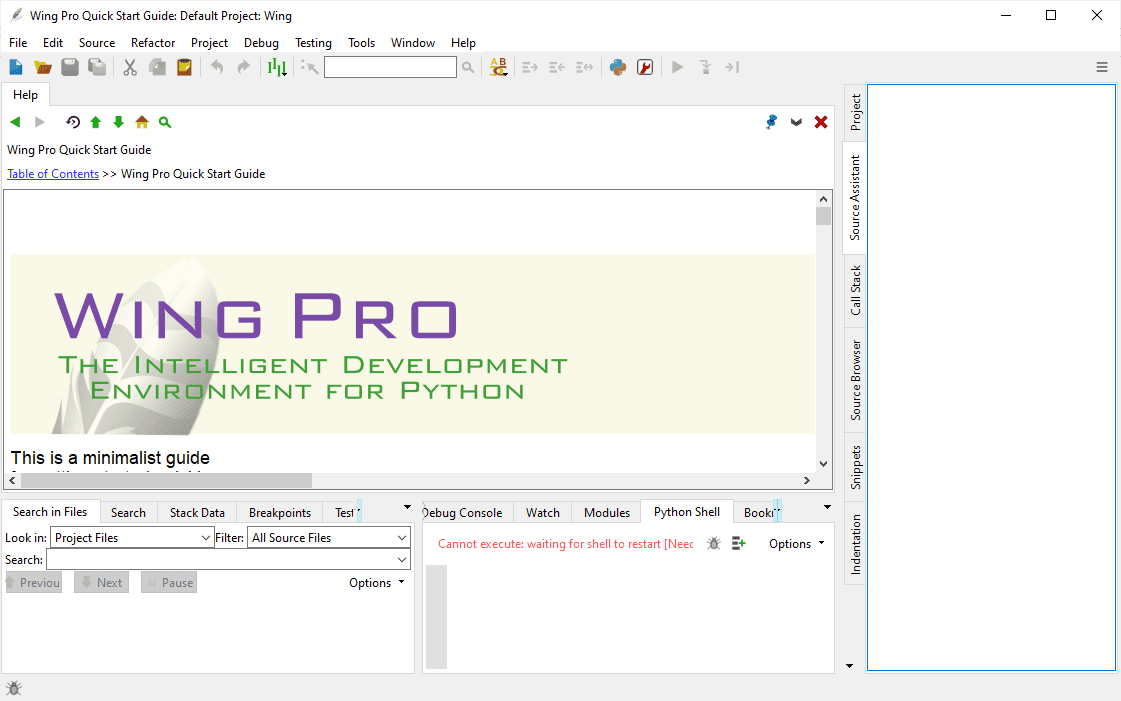1121x701 pixels.
Task: Open Search in Files Options menu
Action: 376,582
